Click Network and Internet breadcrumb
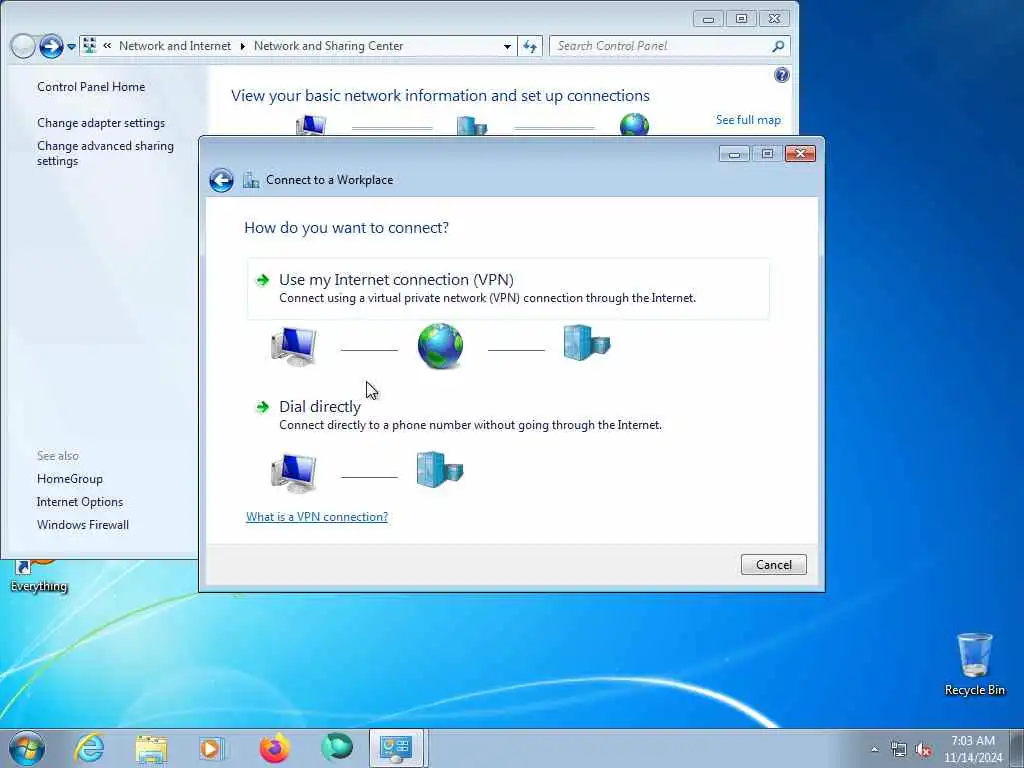 point(174,46)
